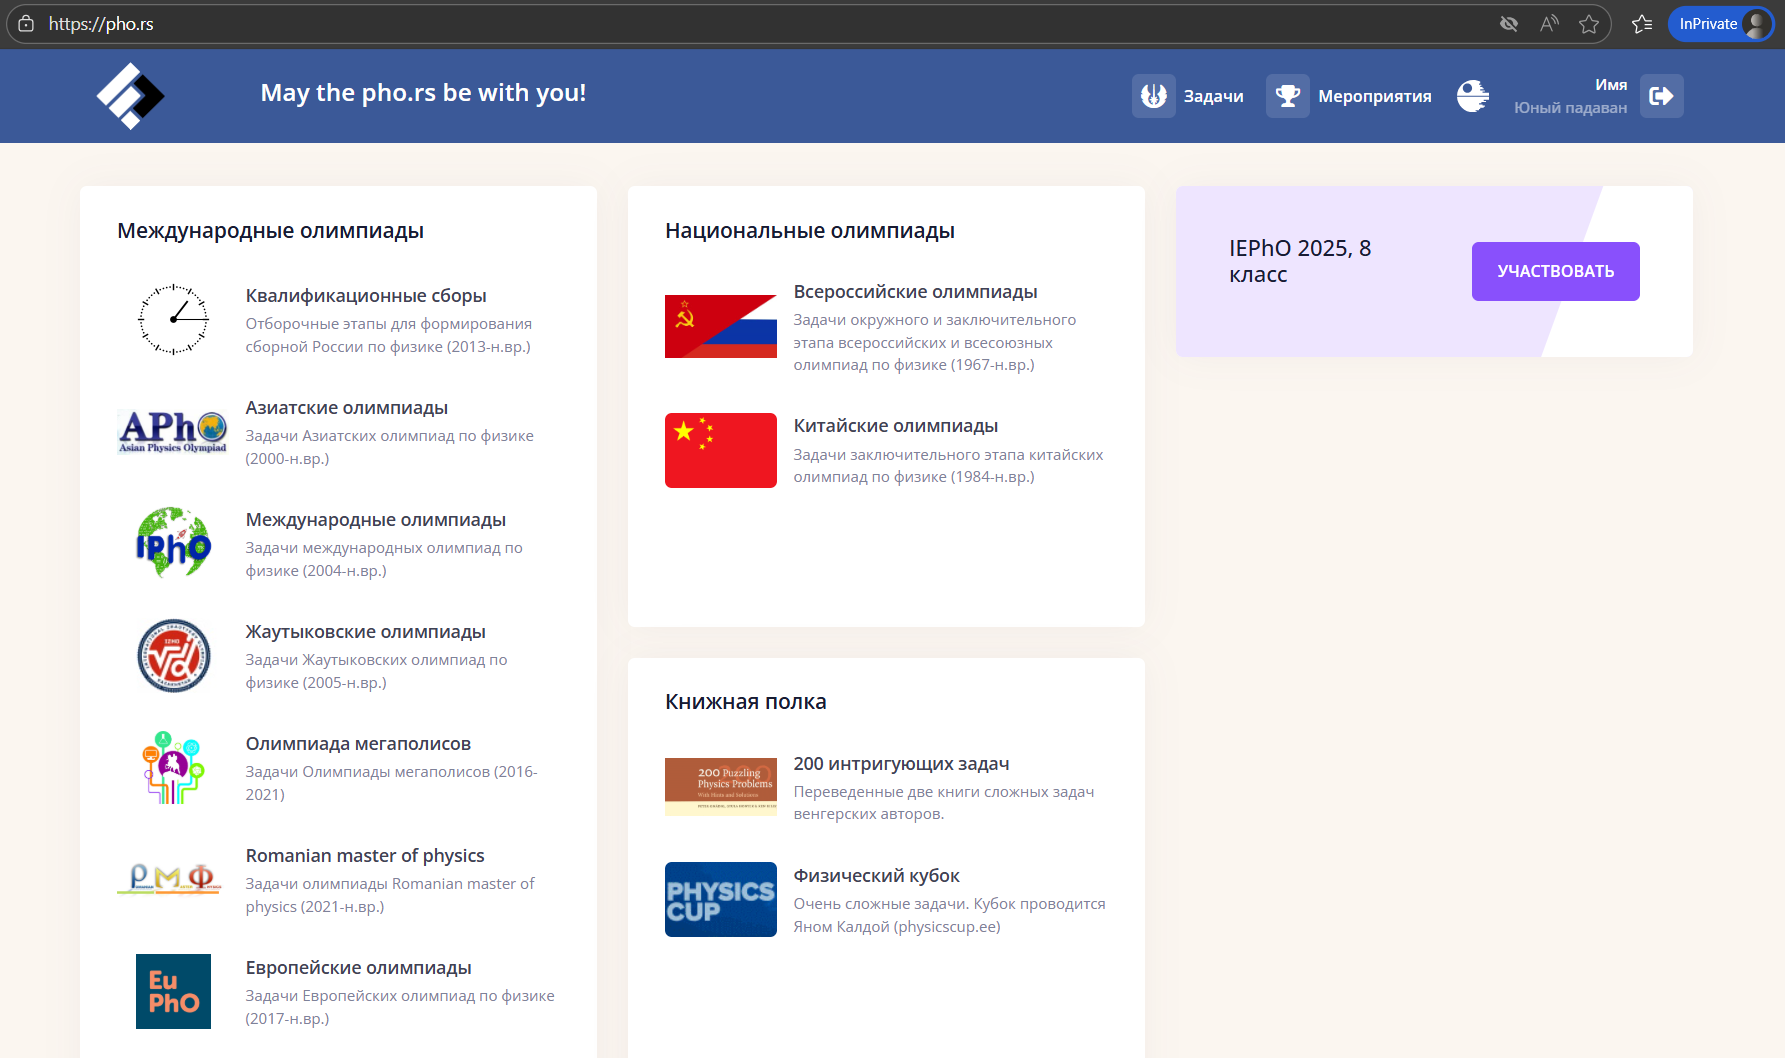Open Олимпиада мегаполисов link
The height and width of the screenshot is (1058, 1785).
pyautogui.click(x=358, y=744)
